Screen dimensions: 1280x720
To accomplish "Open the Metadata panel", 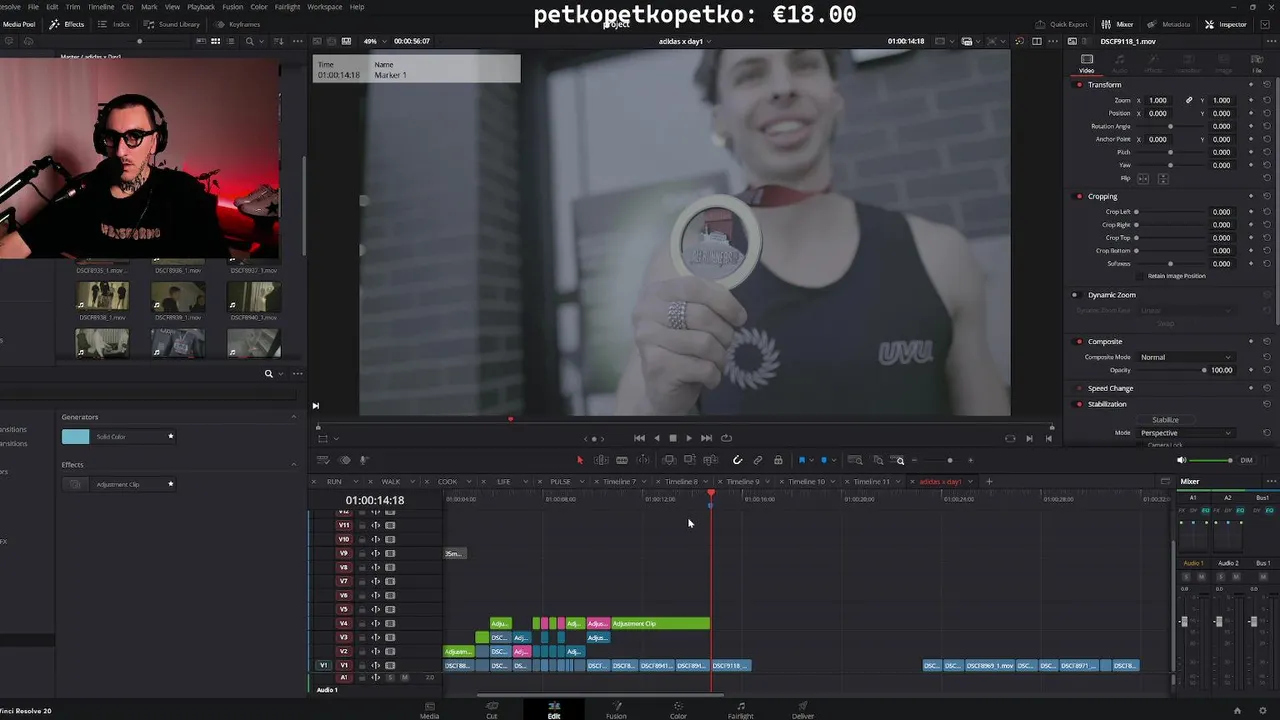I will pos(1169,24).
